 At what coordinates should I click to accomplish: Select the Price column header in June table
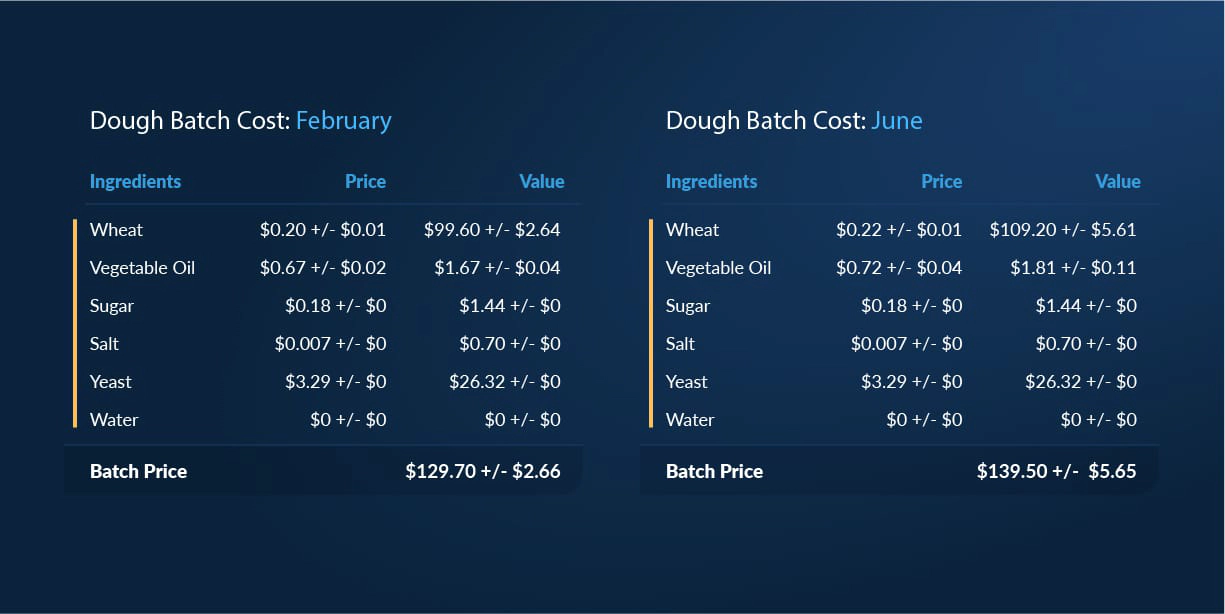[941, 181]
